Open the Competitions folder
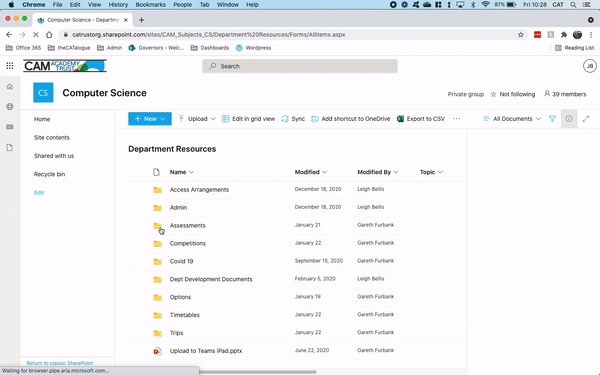The height and width of the screenshot is (375, 600). pyautogui.click(x=188, y=243)
